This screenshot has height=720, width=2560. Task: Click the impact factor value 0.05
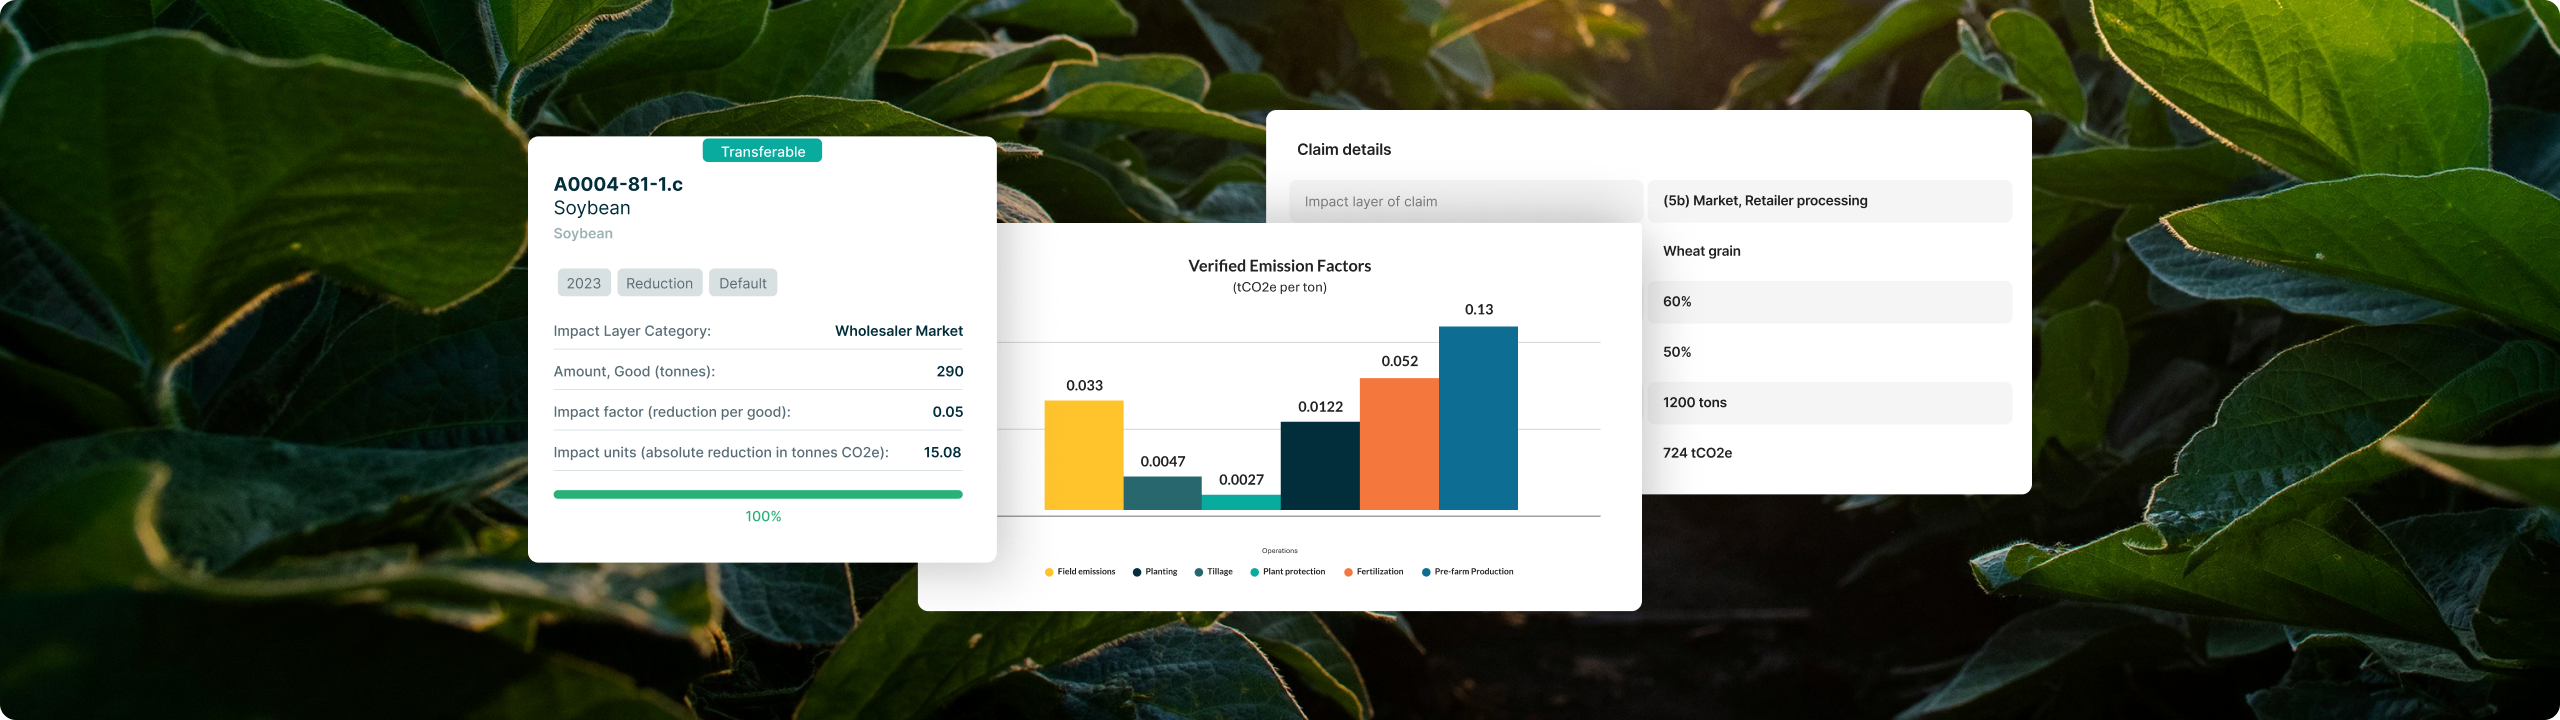pyautogui.click(x=948, y=412)
